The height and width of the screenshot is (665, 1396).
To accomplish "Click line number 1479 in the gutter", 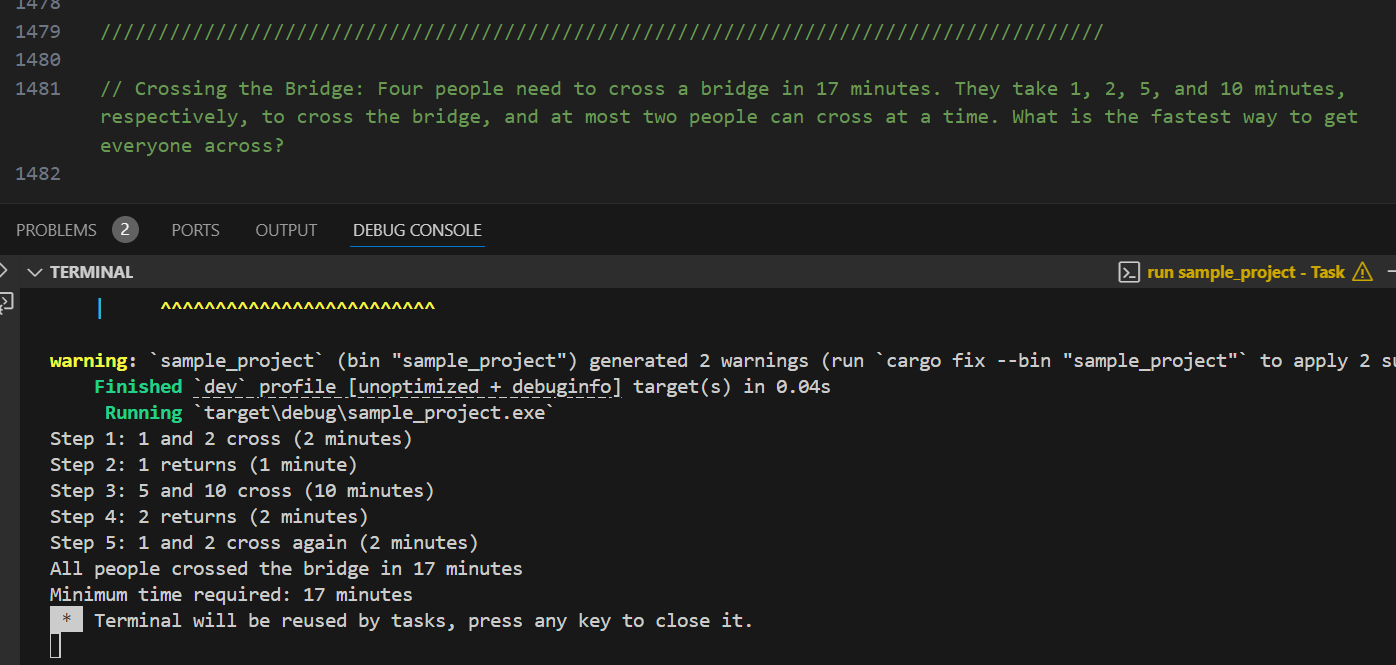I will [x=38, y=32].
